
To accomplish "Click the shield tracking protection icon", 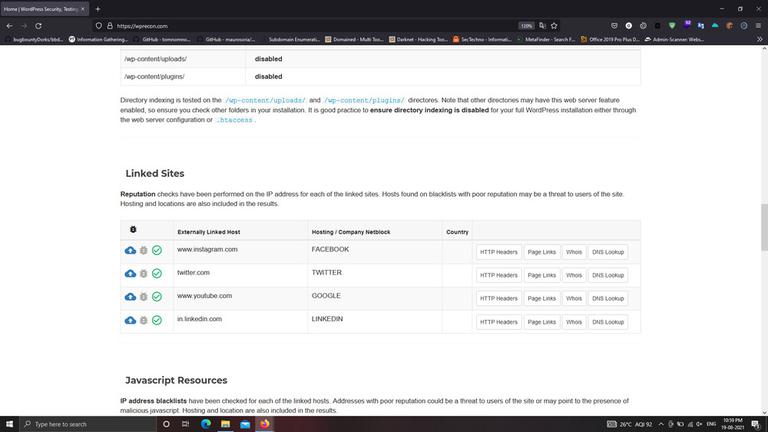I will pyautogui.click(x=98, y=26).
